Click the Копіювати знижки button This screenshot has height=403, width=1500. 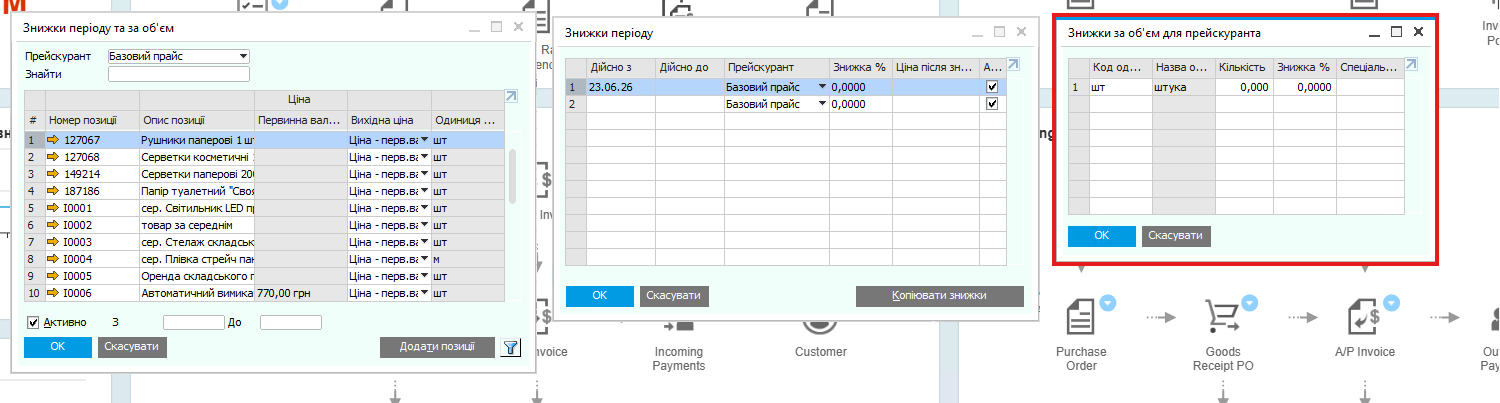click(x=940, y=296)
